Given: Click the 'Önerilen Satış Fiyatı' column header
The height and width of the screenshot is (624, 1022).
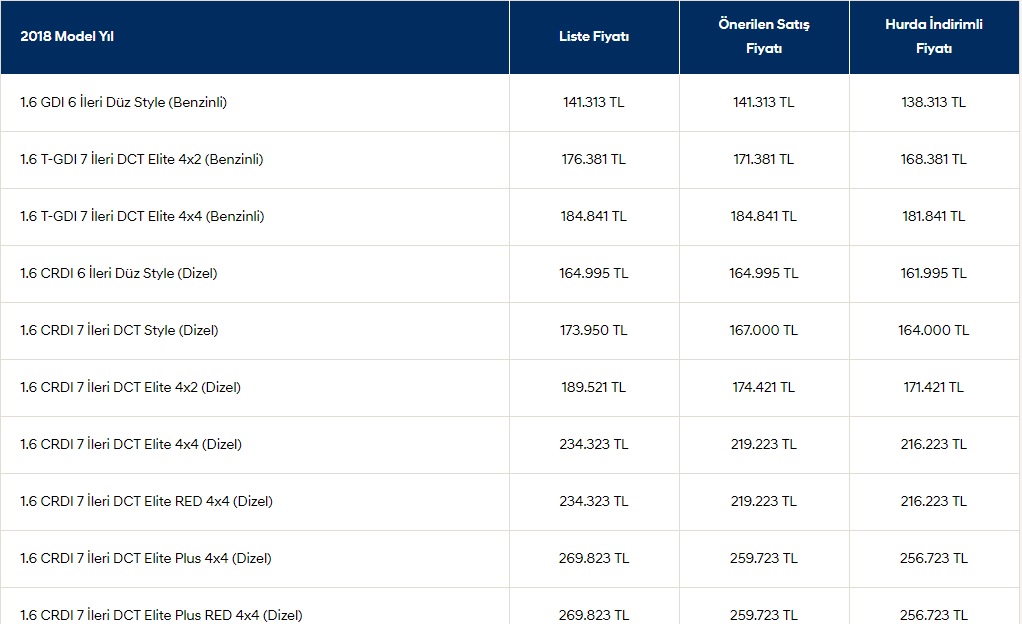Looking at the screenshot, I should 764,37.
